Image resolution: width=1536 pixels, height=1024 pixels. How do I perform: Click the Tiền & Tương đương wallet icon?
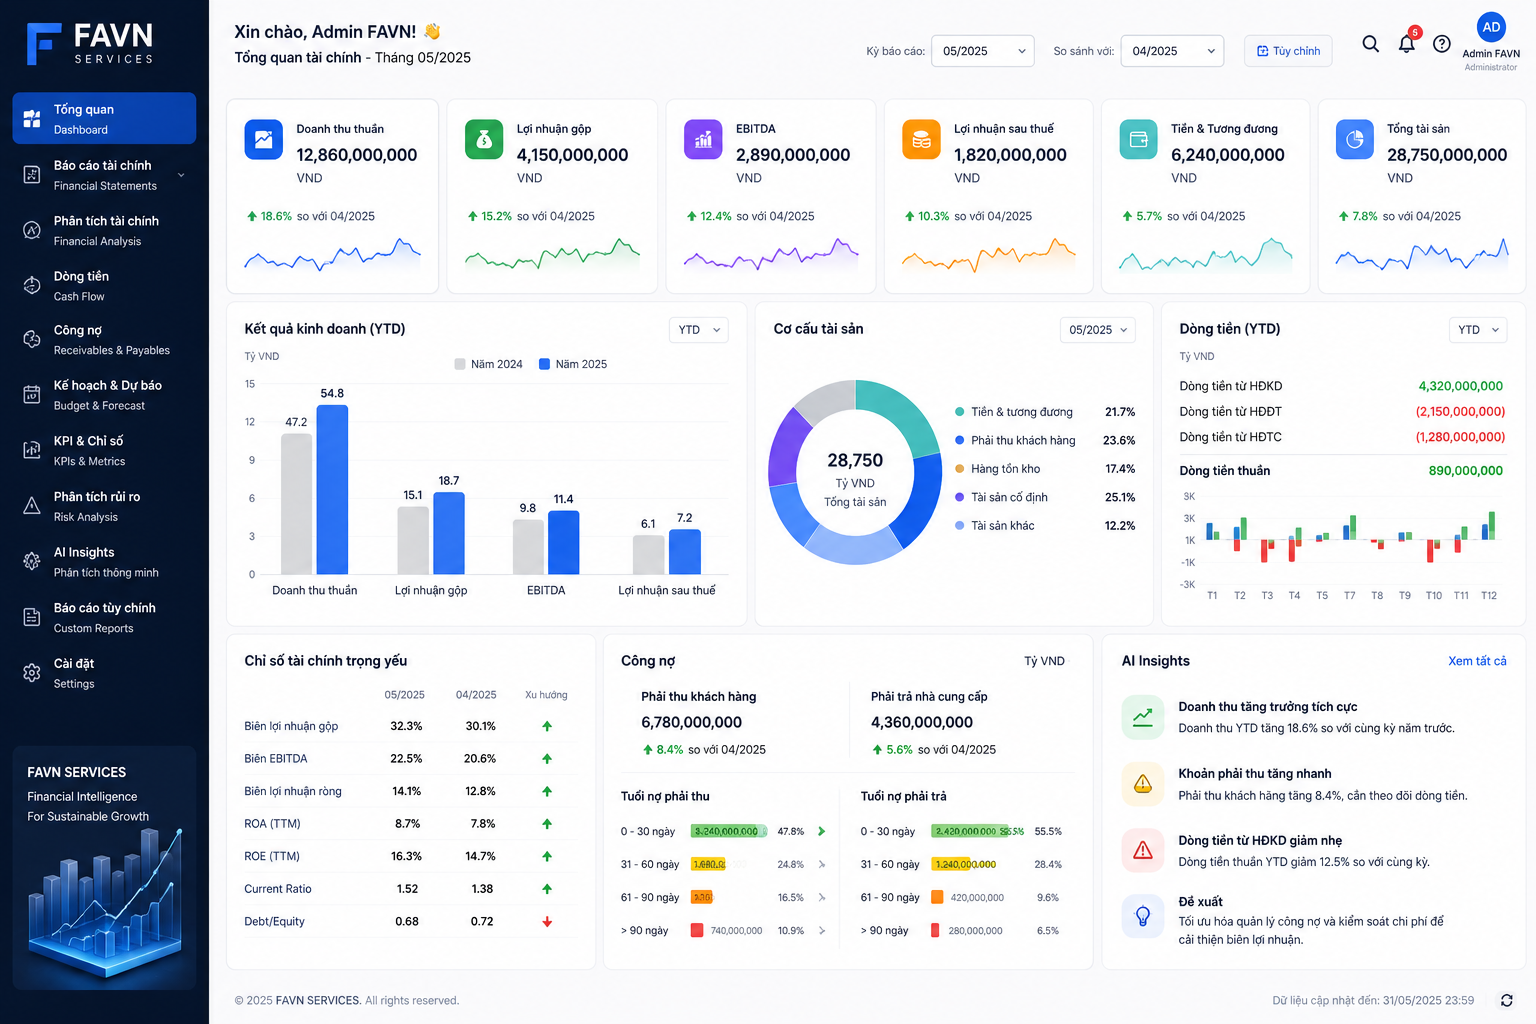1138,140
